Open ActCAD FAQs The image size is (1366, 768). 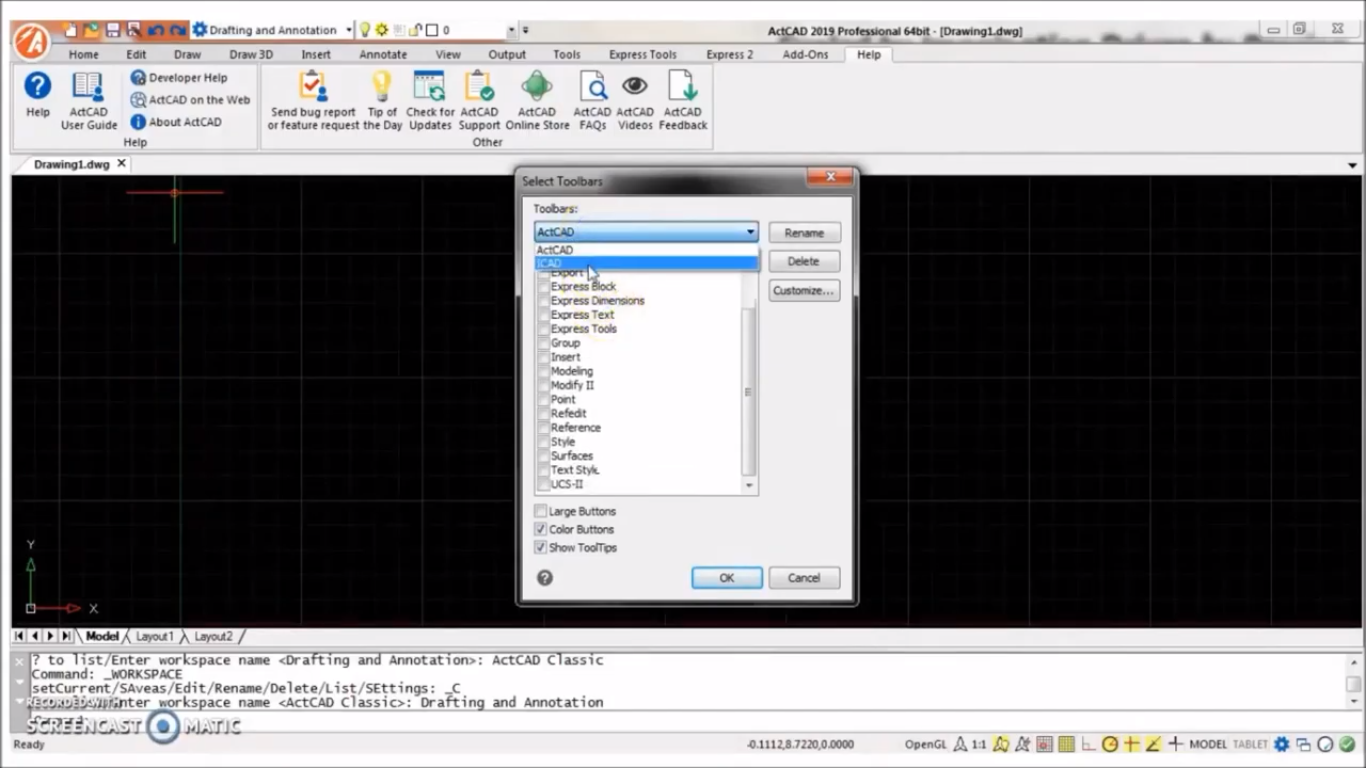(592, 101)
